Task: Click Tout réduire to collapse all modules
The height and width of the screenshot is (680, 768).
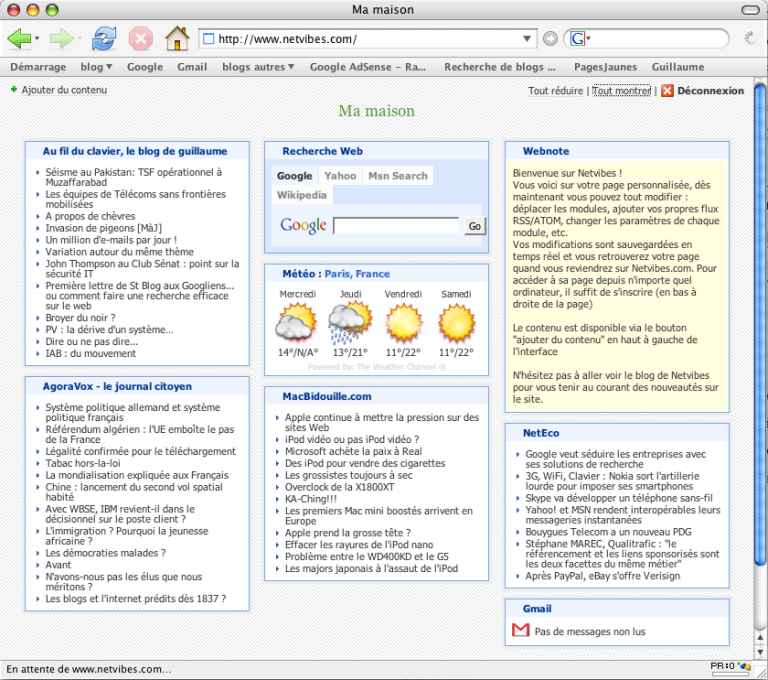Action: pos(555,91)
